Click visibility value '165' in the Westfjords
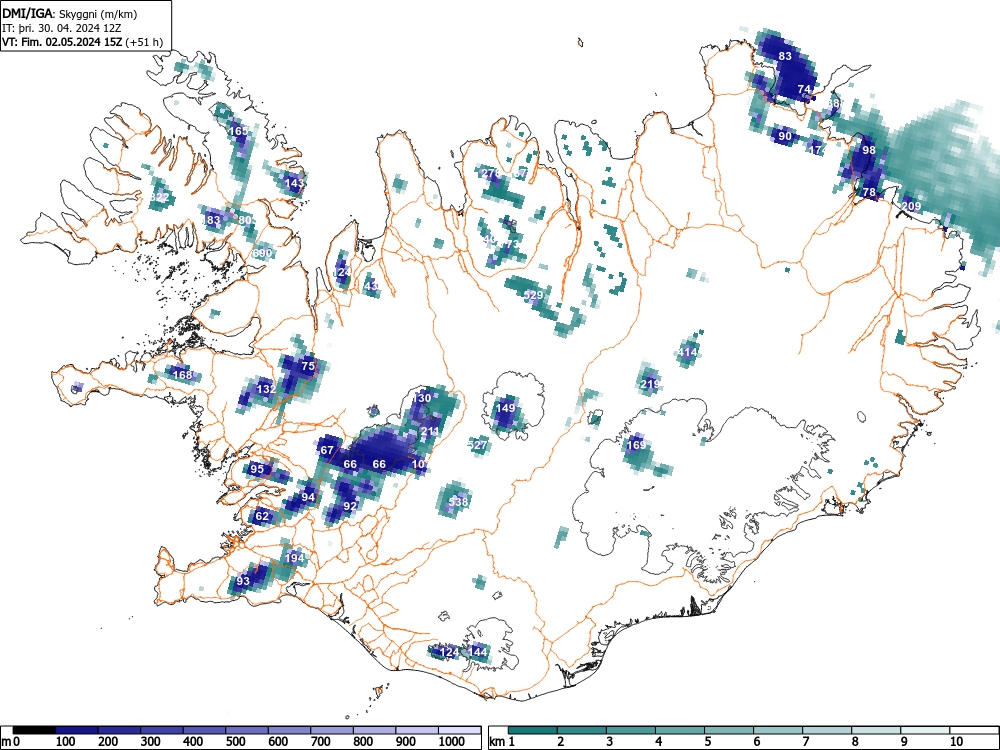Viewport: 1000px width, 750px height. [238, 131]
